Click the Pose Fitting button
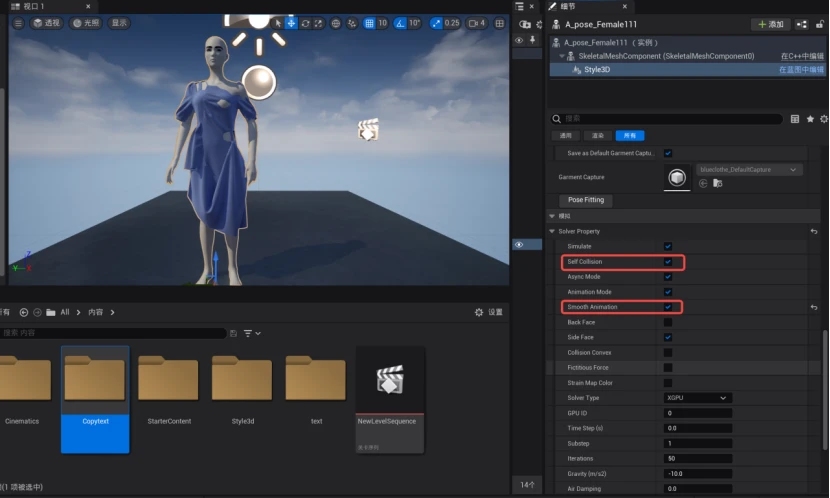 (x=586, y=200)
